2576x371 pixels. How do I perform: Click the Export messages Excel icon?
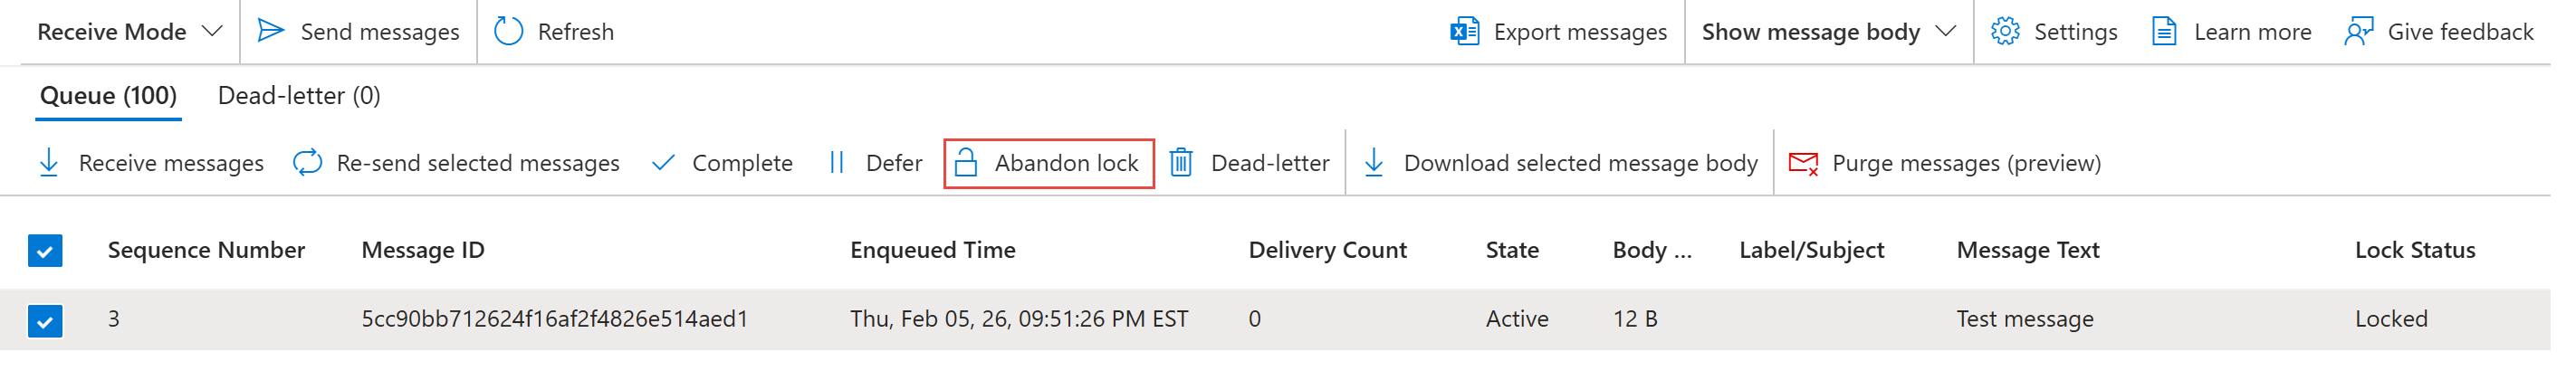point(1464,31)
